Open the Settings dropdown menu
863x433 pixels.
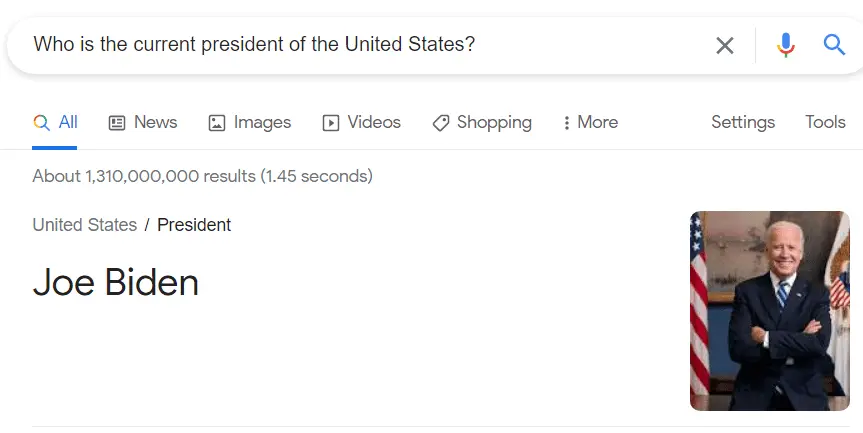coord(743,122)
